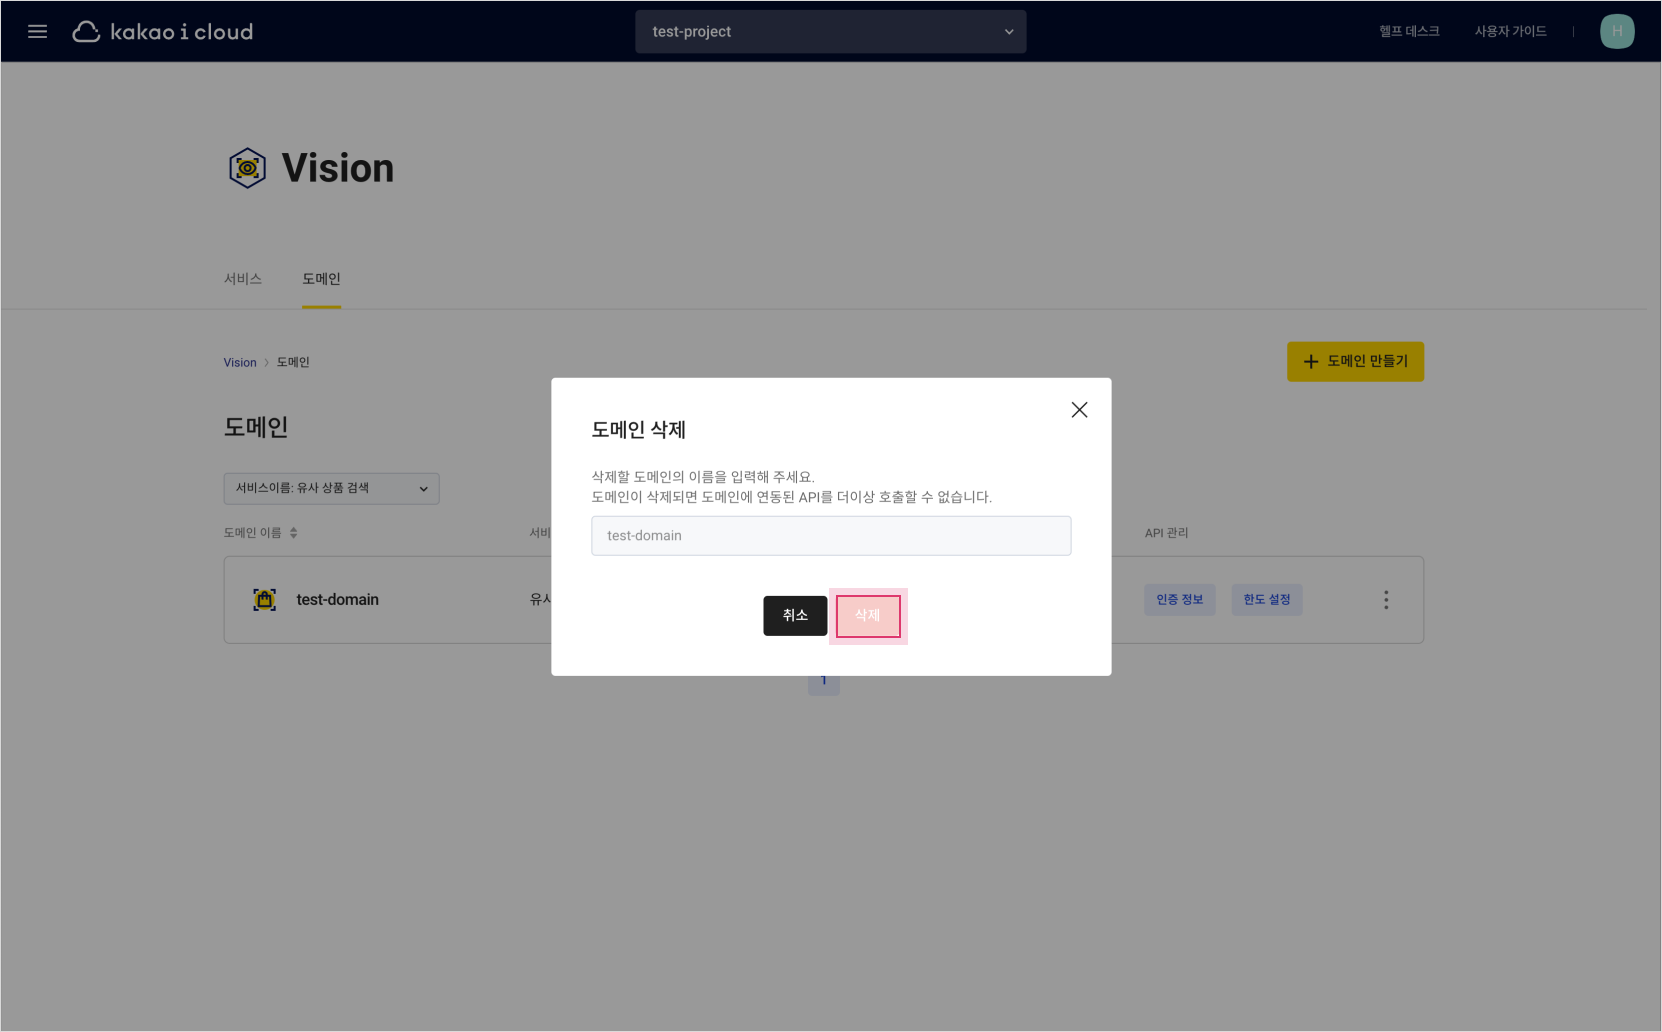
Task: Open the user profile avatar
Action: (1616, 31)
